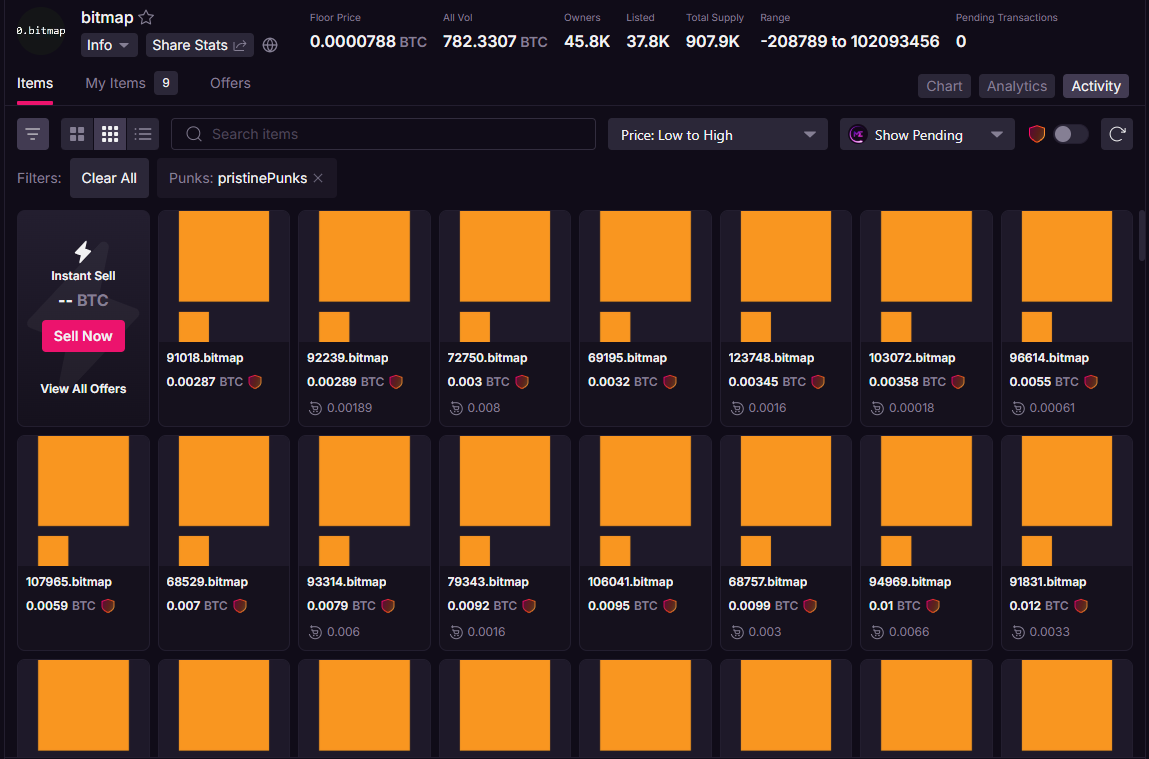Click the Listed value 37.8K
1149x759 pixels.
coord(648,42)
